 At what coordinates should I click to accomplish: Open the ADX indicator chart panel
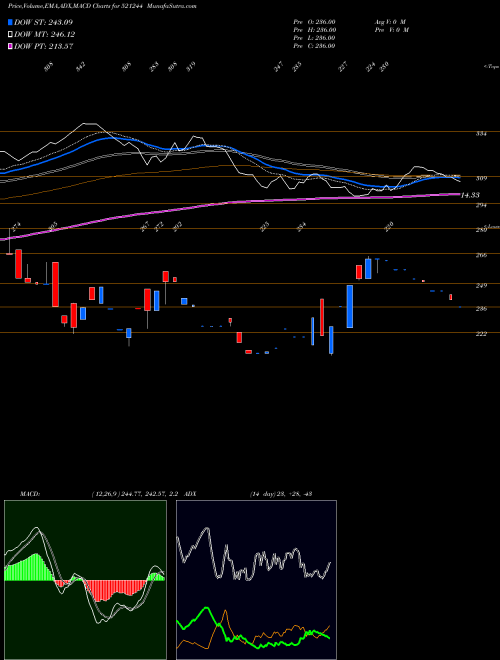click(x=256, y=580)
